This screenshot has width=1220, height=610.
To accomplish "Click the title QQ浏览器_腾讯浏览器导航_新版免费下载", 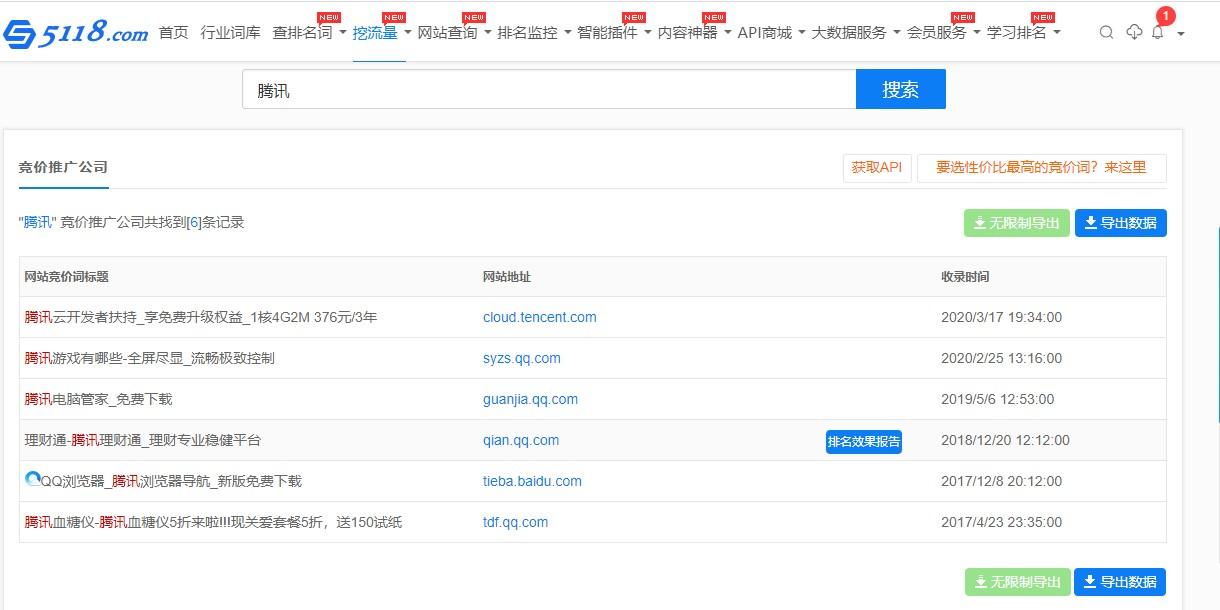I will click(x=171, y=481).
